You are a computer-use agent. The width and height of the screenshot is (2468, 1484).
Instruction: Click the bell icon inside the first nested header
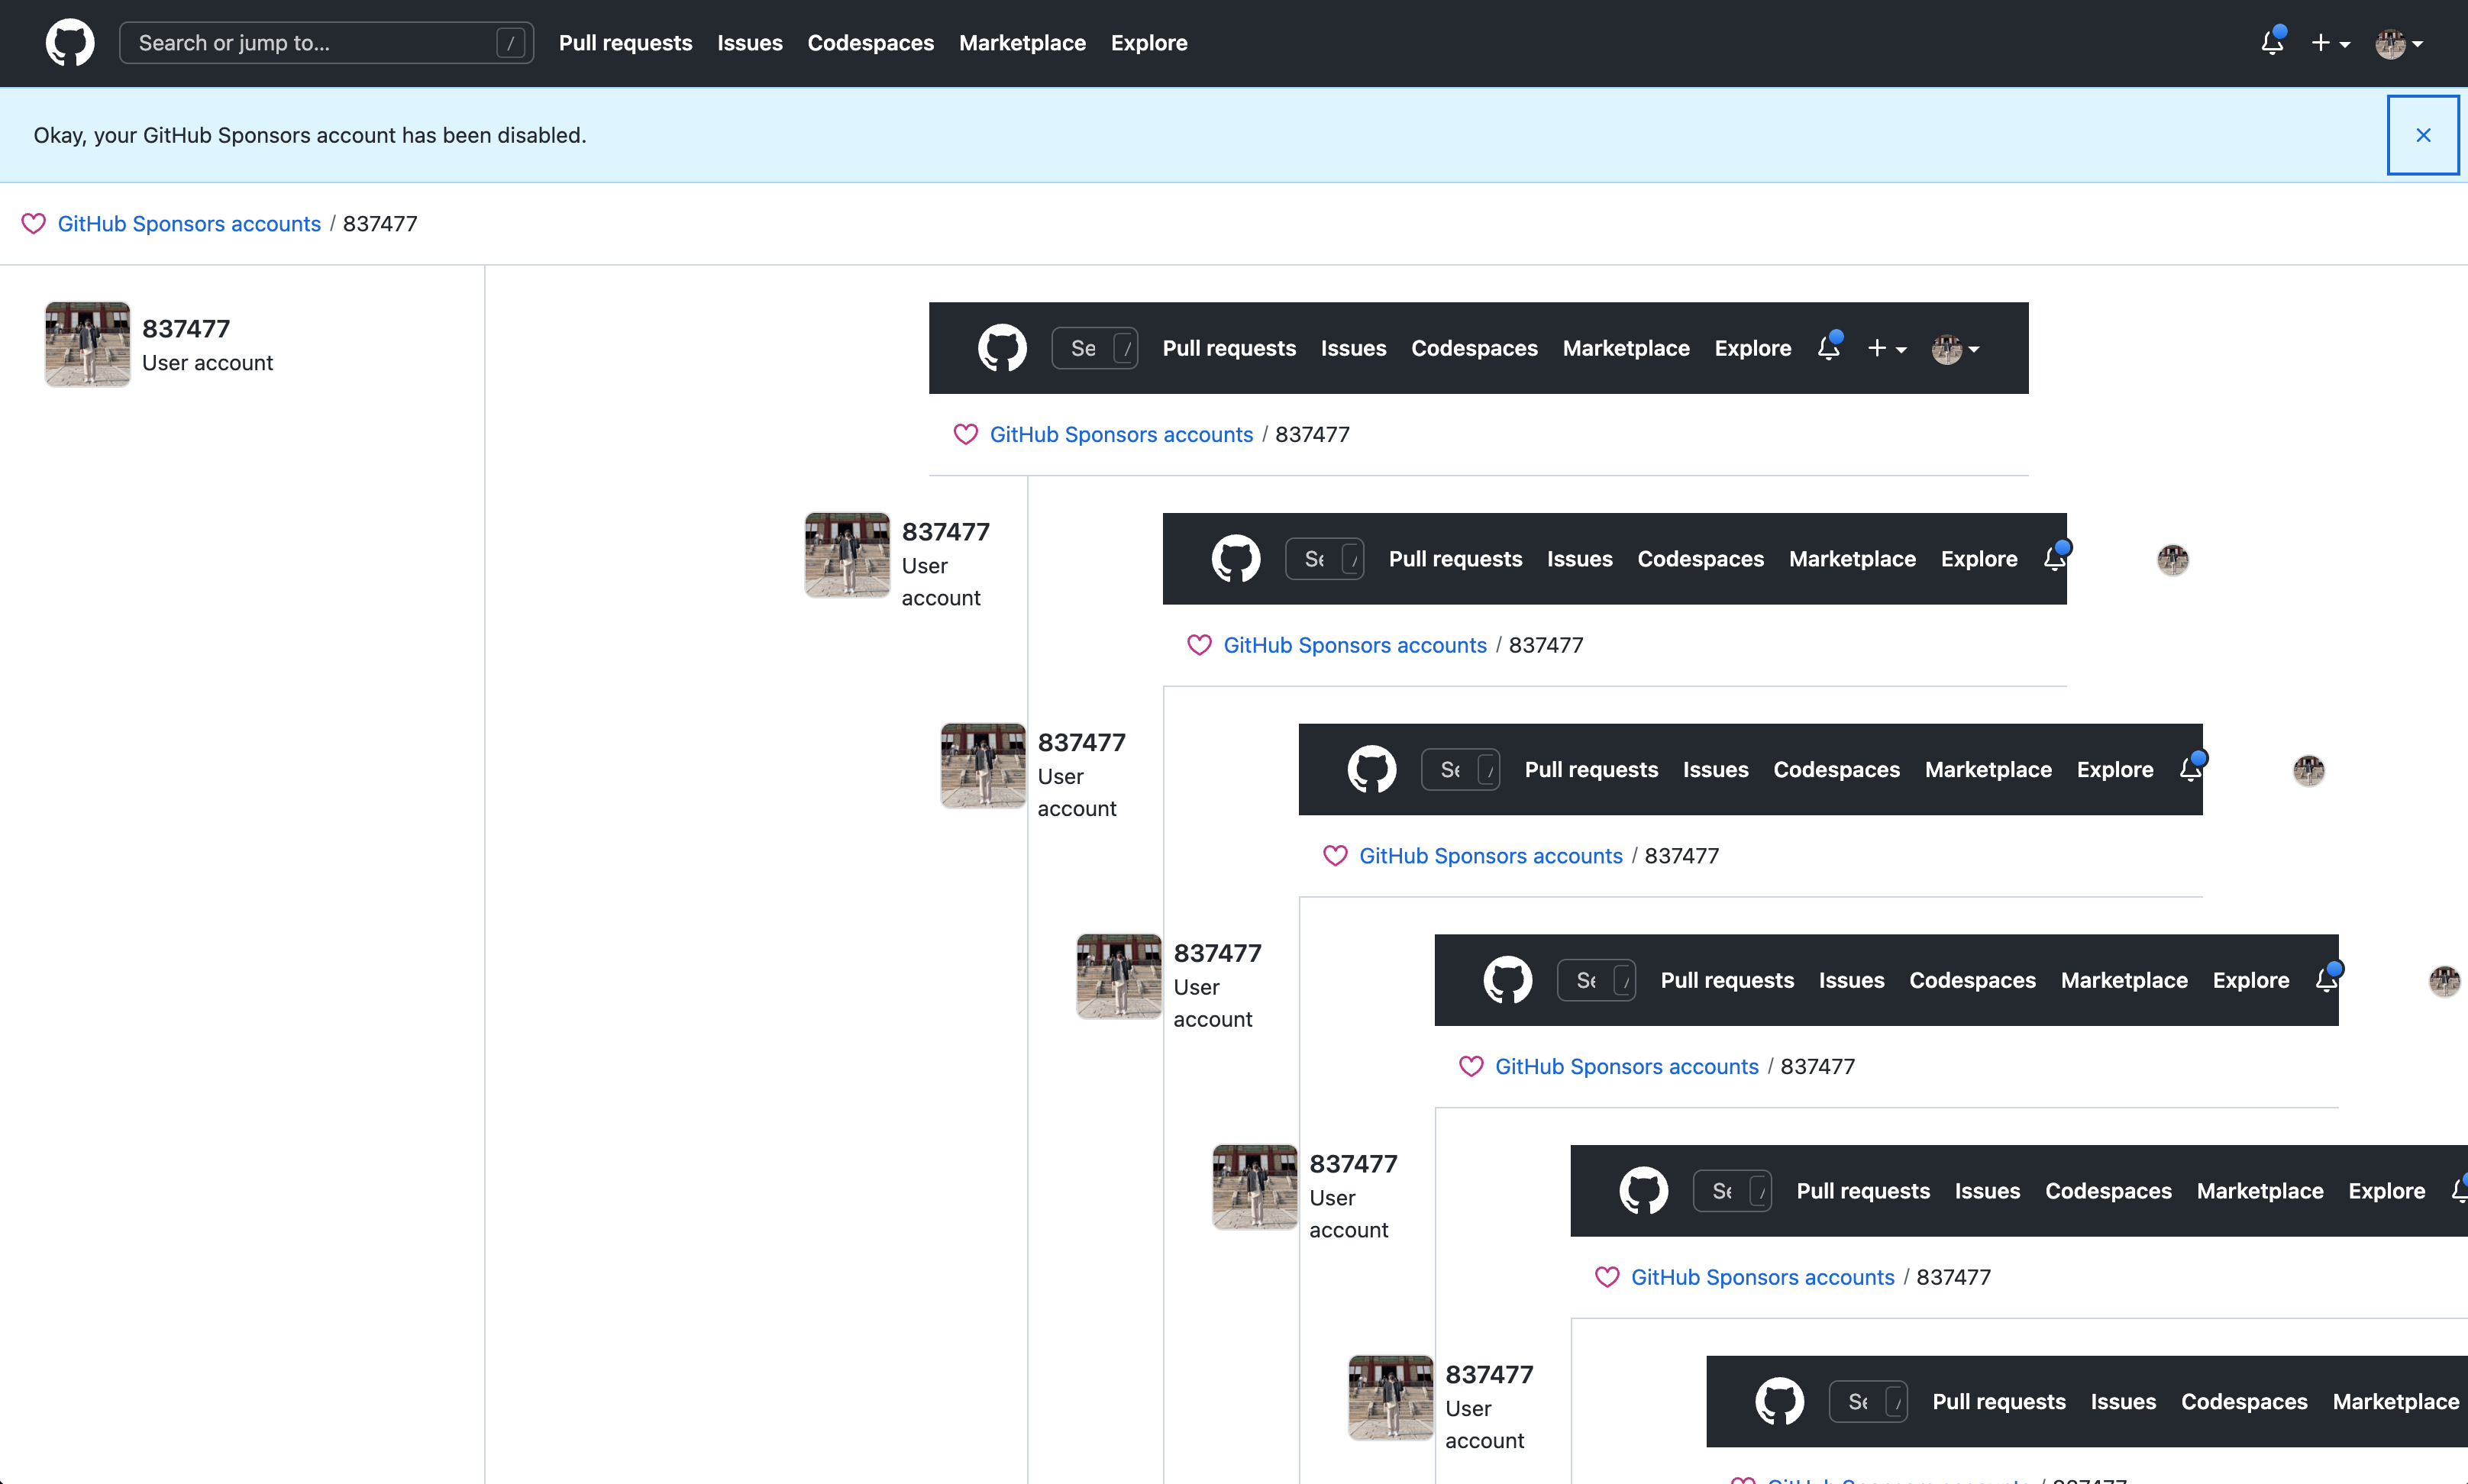1829,346
